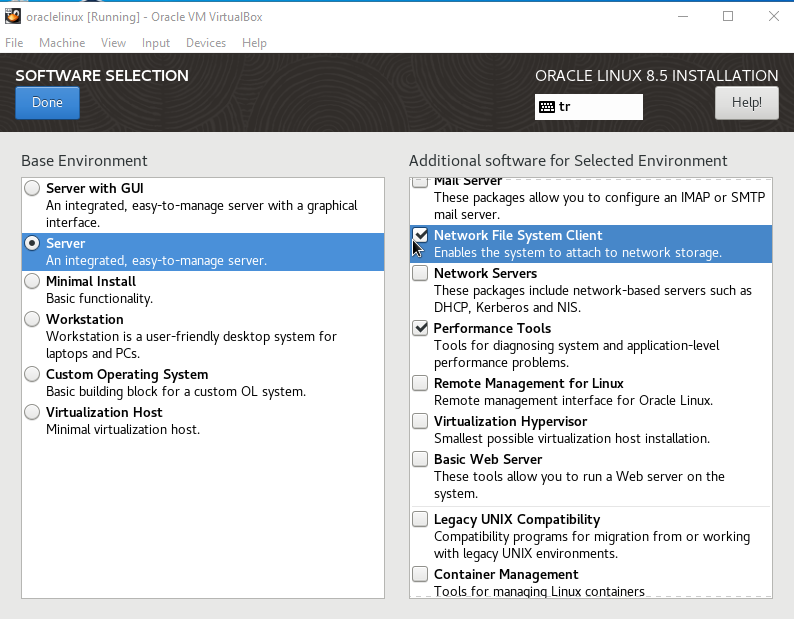794x619 pixels.
Task: Click 'Tools for managing Linux containers' text
Action: (539, 591)
